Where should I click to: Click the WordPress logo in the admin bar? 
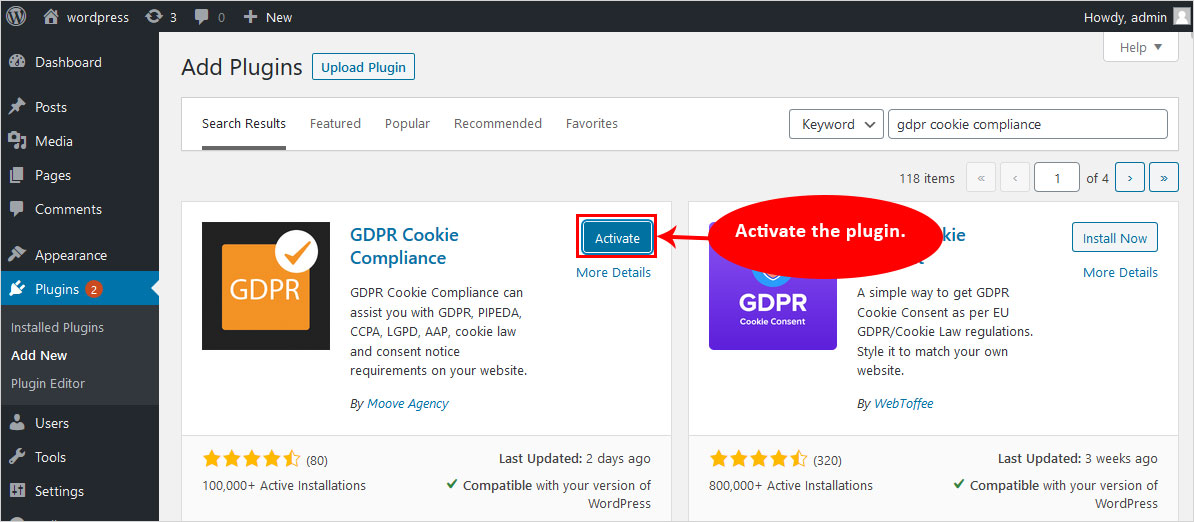click(x=17, y=17)
